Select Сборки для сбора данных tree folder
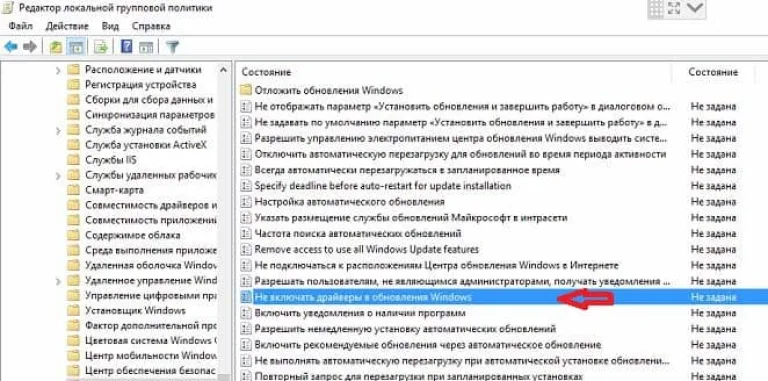 coord(149,100)
